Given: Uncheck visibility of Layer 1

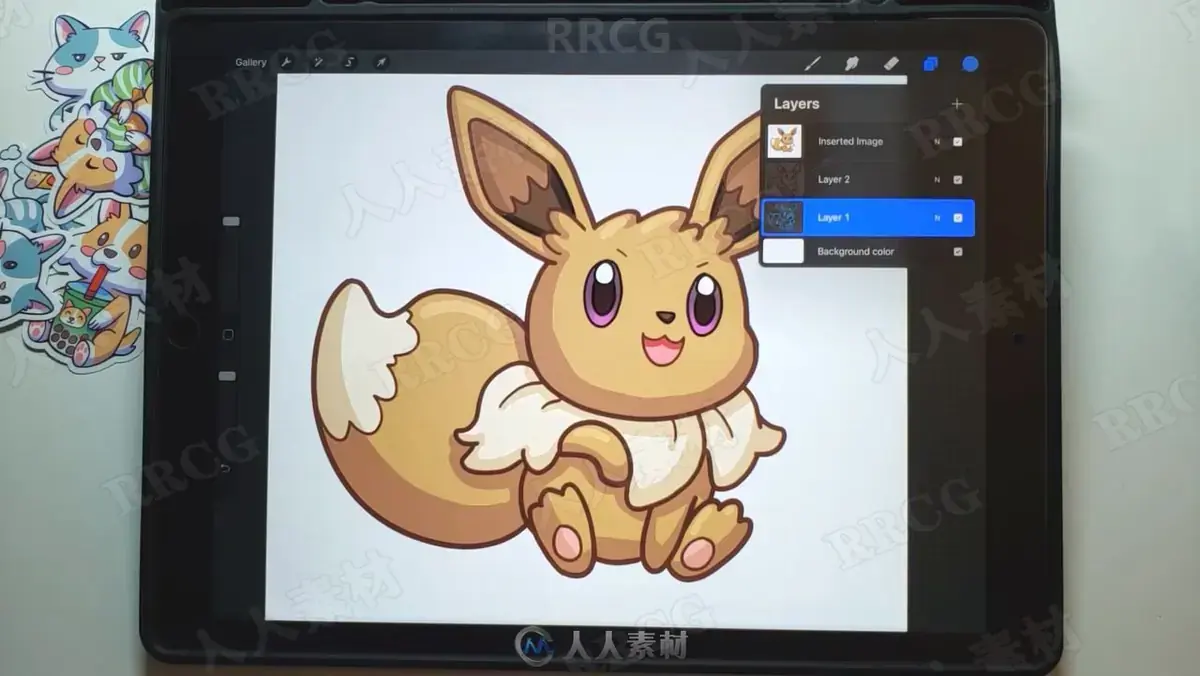Looking at the screenshot, I should tap(958, 217).
